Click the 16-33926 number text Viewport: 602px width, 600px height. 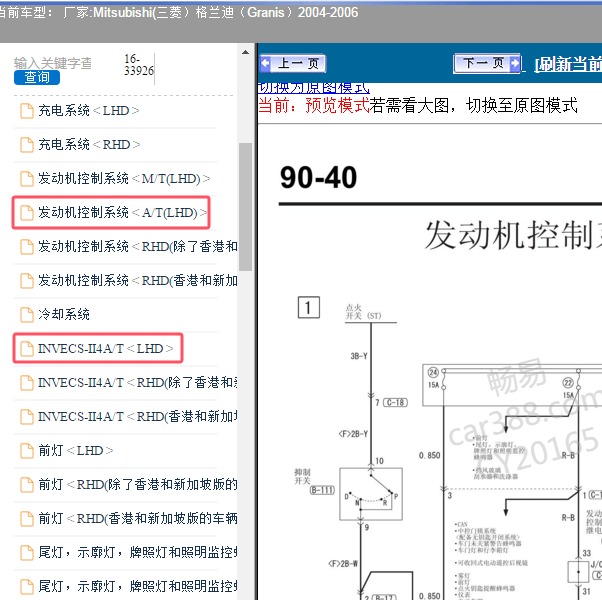(138, 65)
